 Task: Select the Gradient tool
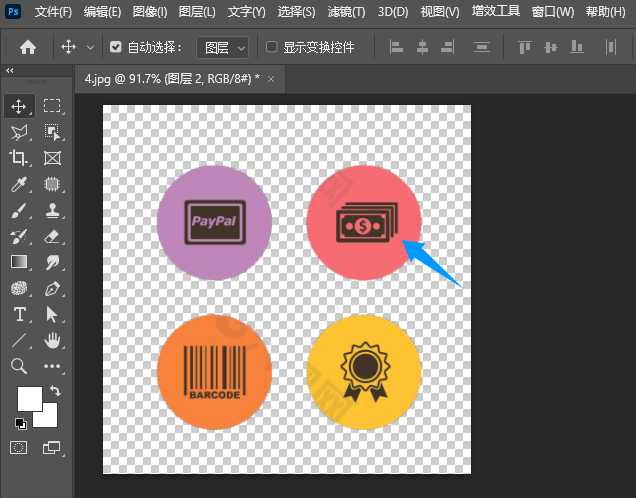[x=19, y=262]
